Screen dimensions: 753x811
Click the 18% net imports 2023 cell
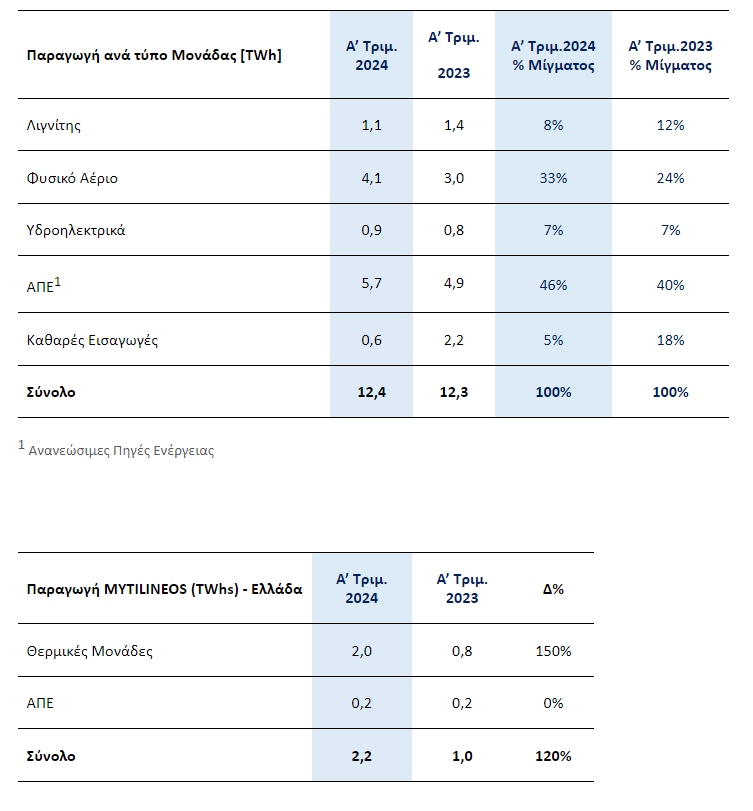pos(670,340)
